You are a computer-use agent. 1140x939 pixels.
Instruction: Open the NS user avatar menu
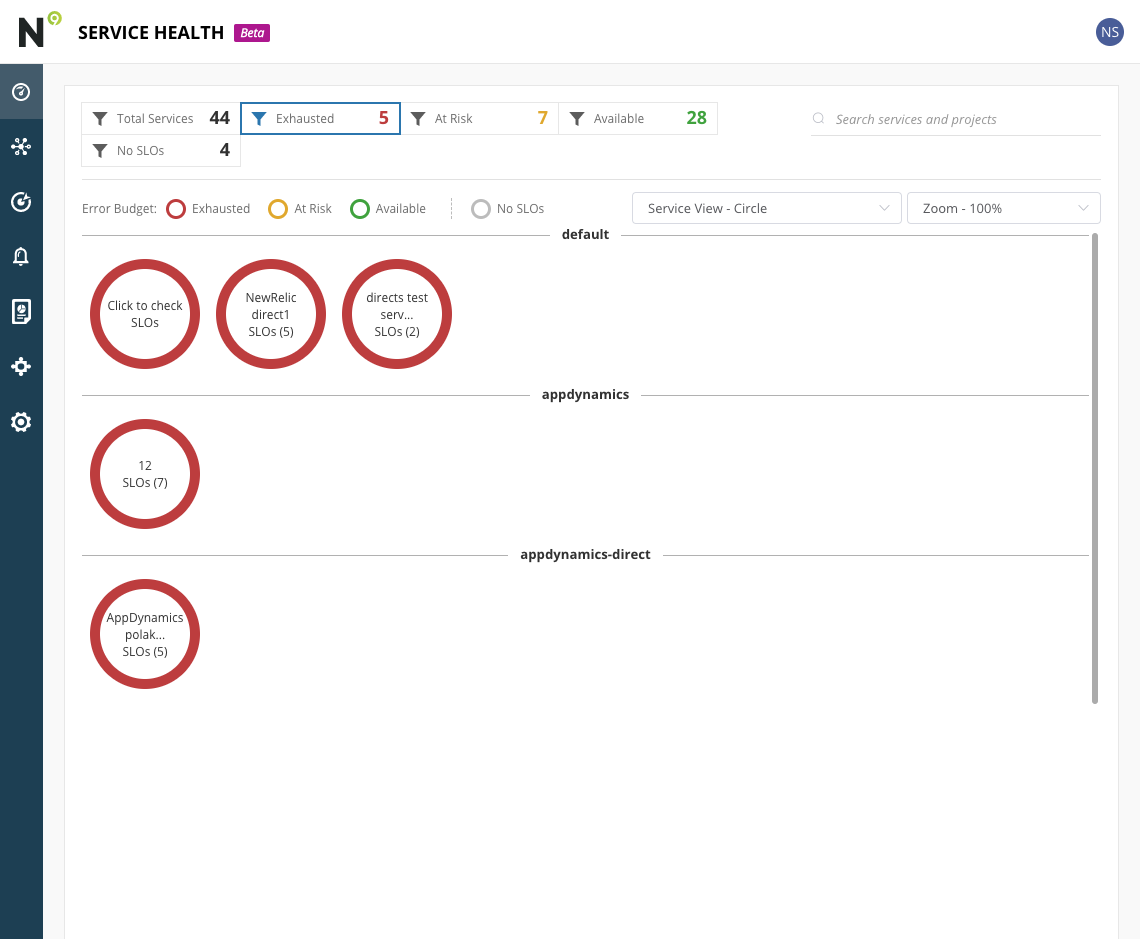point(1109,32)
